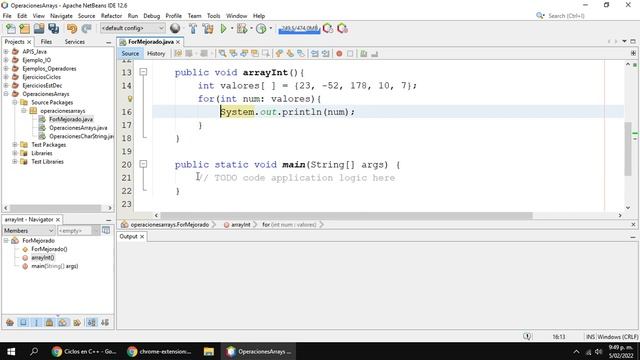This screenshot has height=360, width=640.
Task: Switch to the Services tab
Action: 75,42
